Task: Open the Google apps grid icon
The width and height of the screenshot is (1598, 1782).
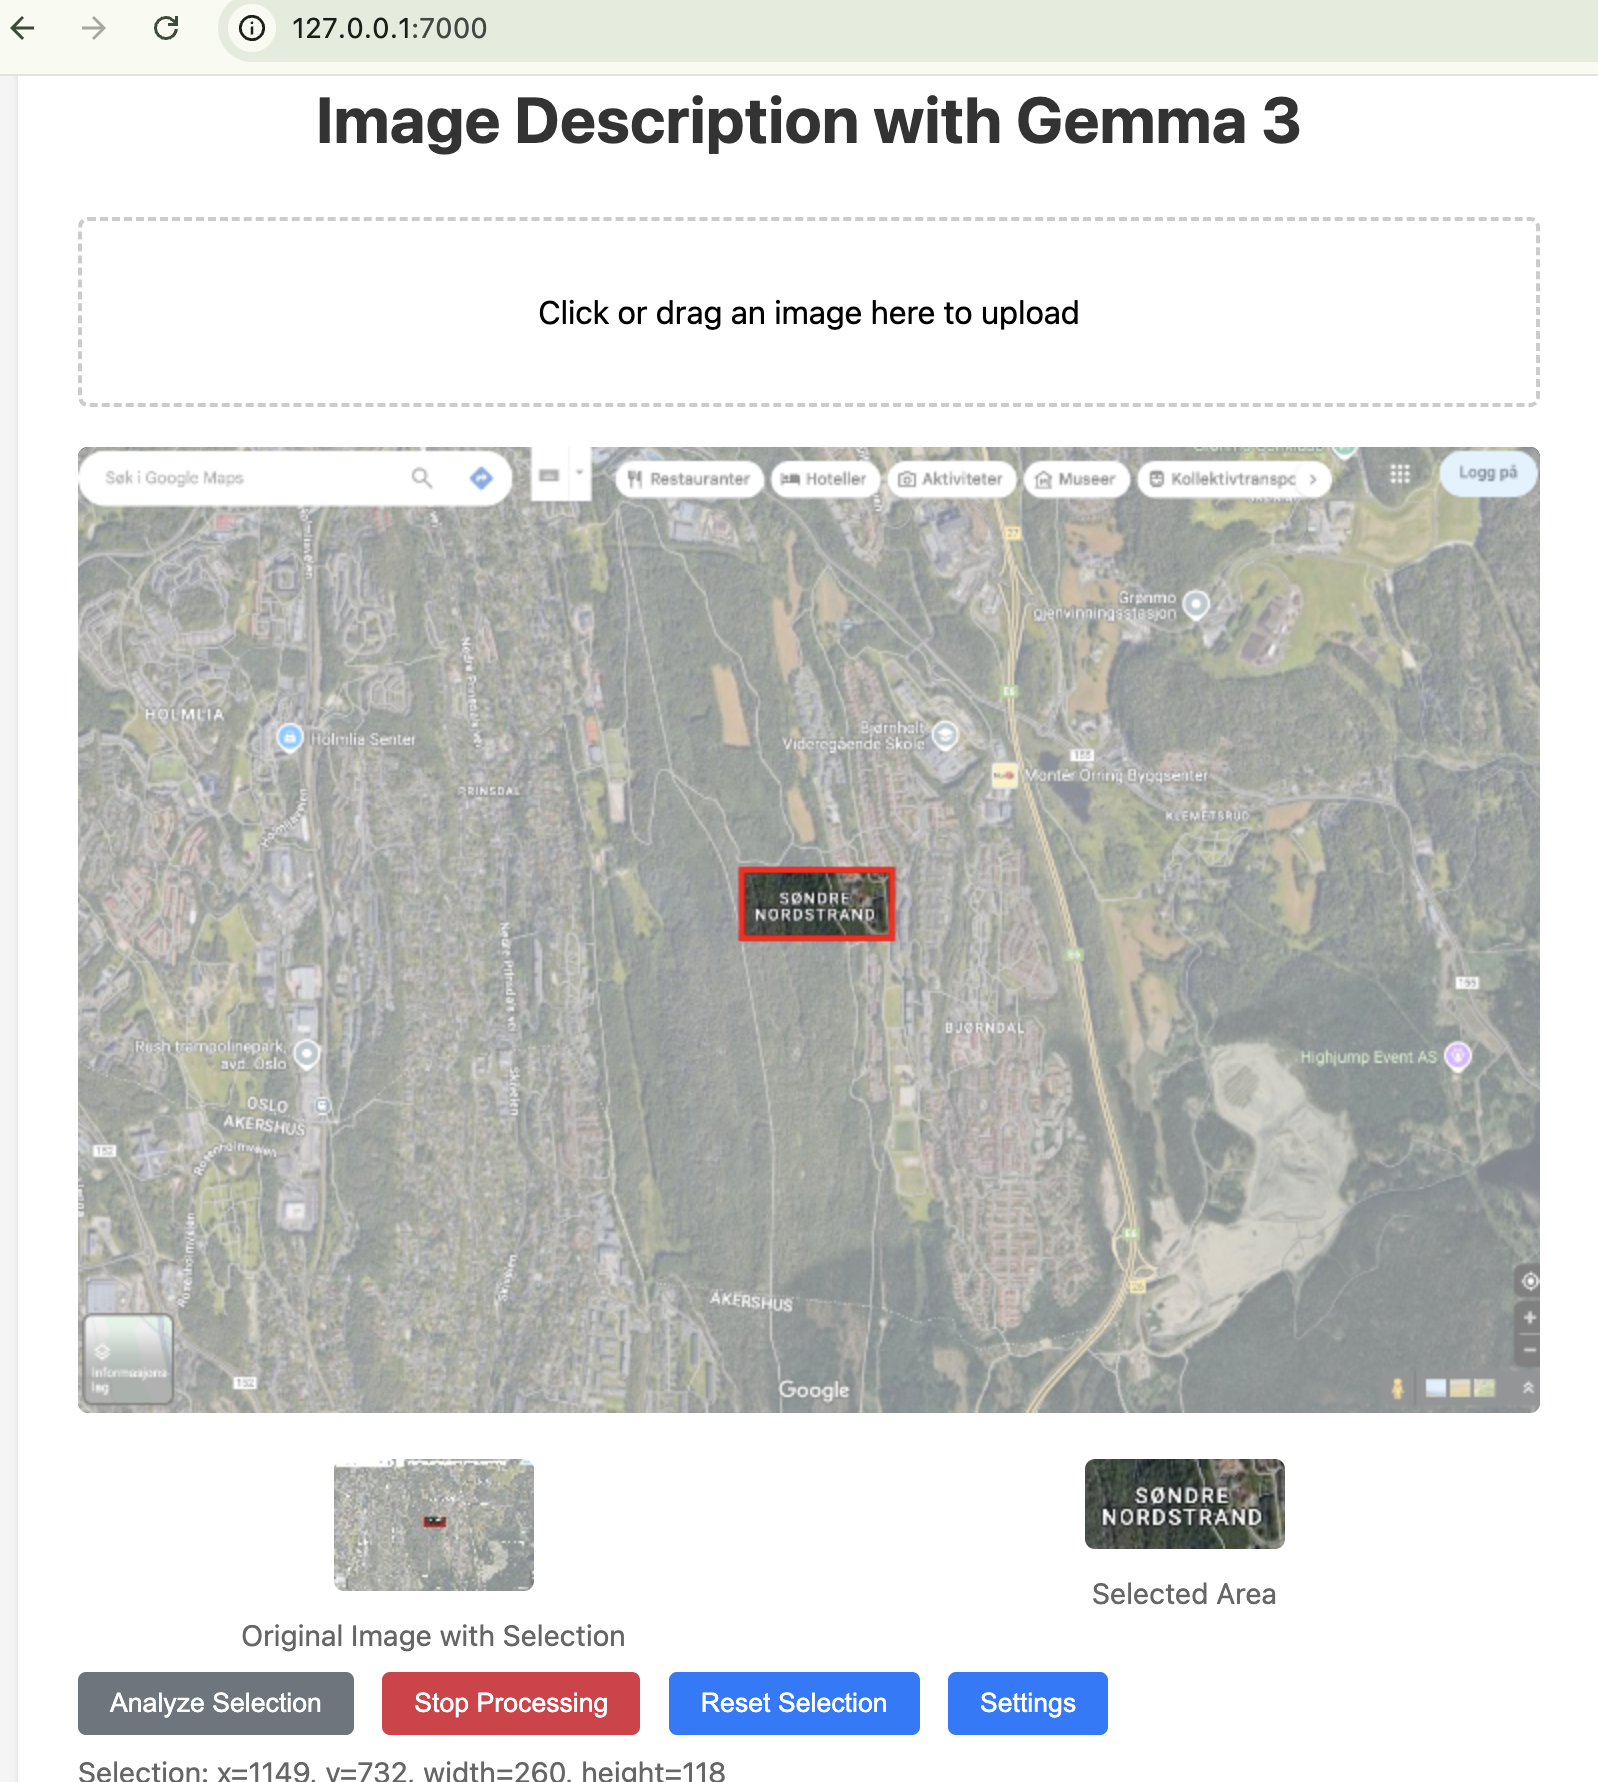Action: click(1400, 474)
